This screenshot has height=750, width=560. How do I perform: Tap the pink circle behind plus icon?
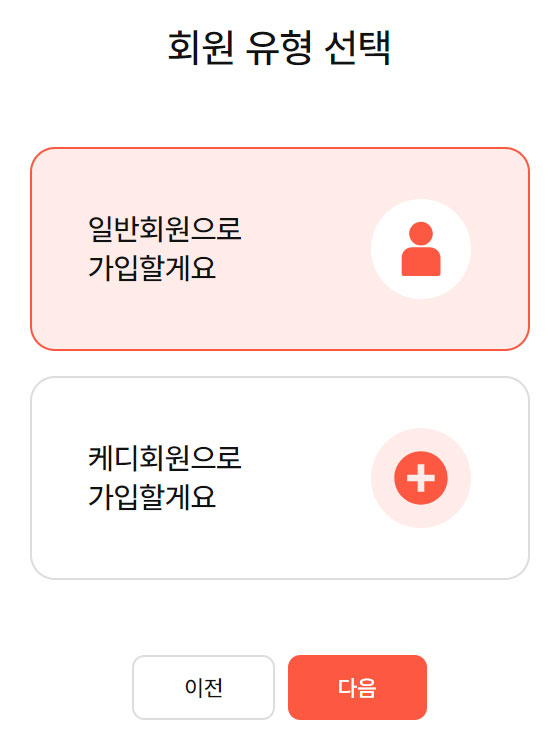(x=421, y=478)
